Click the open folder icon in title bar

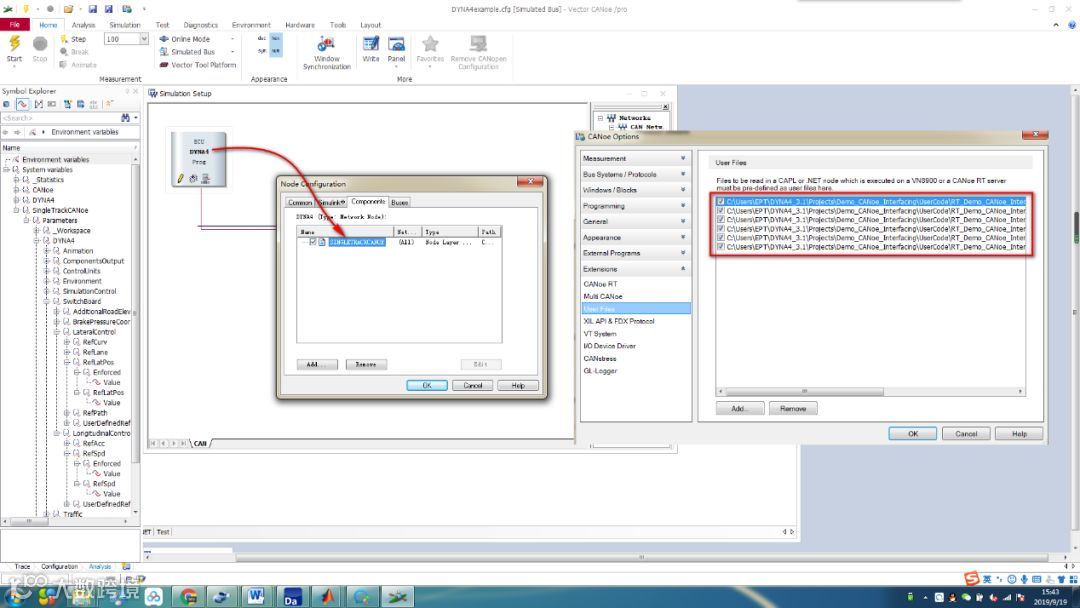pyautogui.click(x=68, y=9)
